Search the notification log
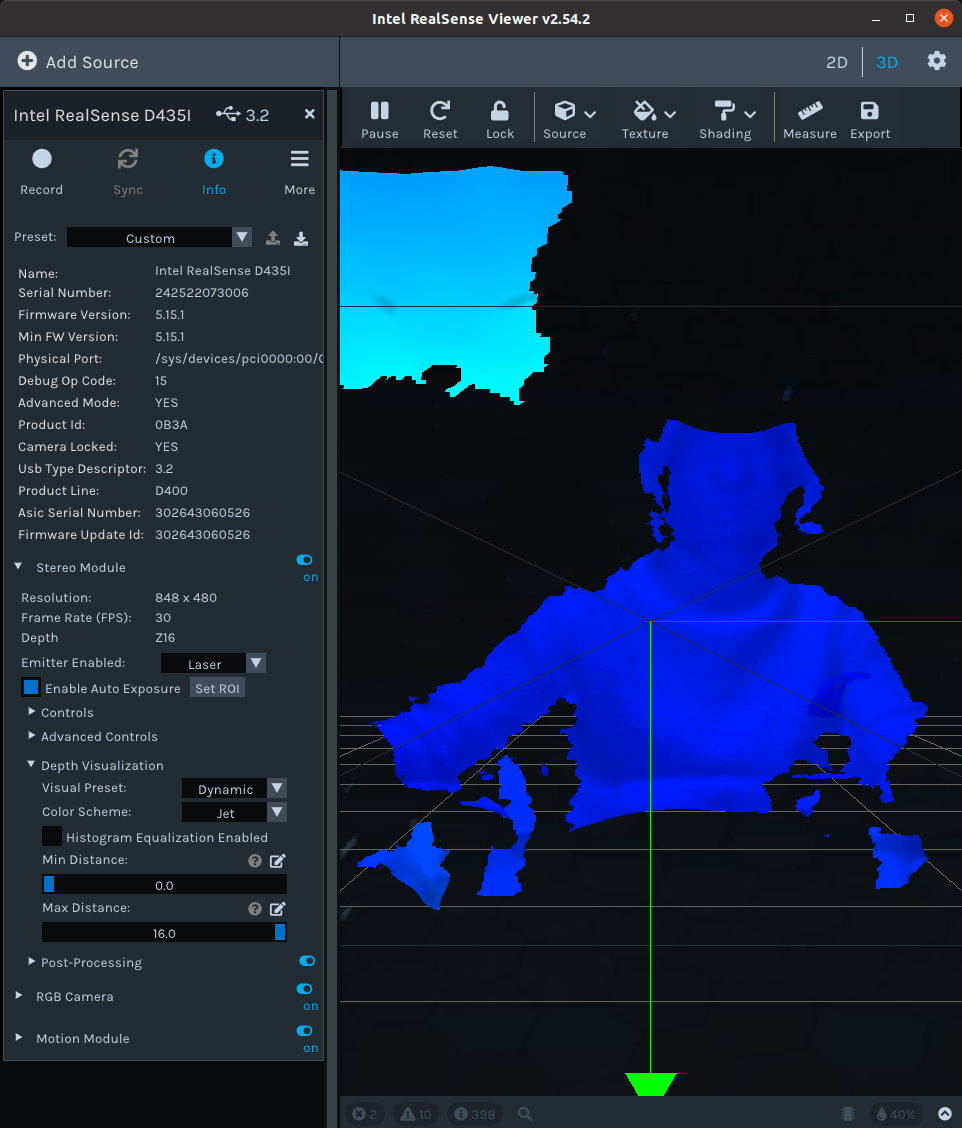 click(525, 1114)
